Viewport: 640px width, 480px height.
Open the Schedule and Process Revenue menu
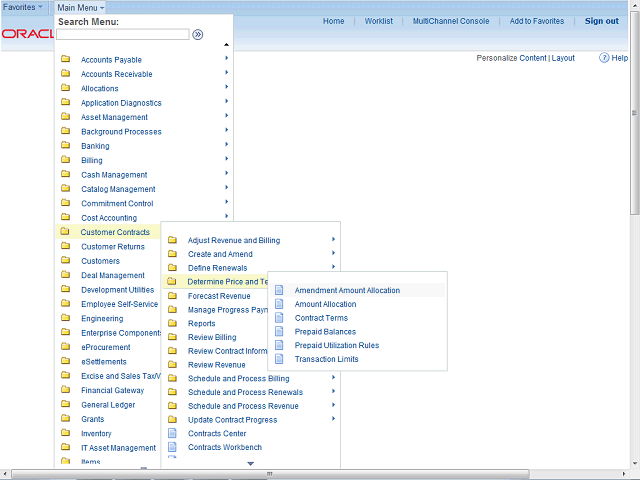tap(243, 406)
